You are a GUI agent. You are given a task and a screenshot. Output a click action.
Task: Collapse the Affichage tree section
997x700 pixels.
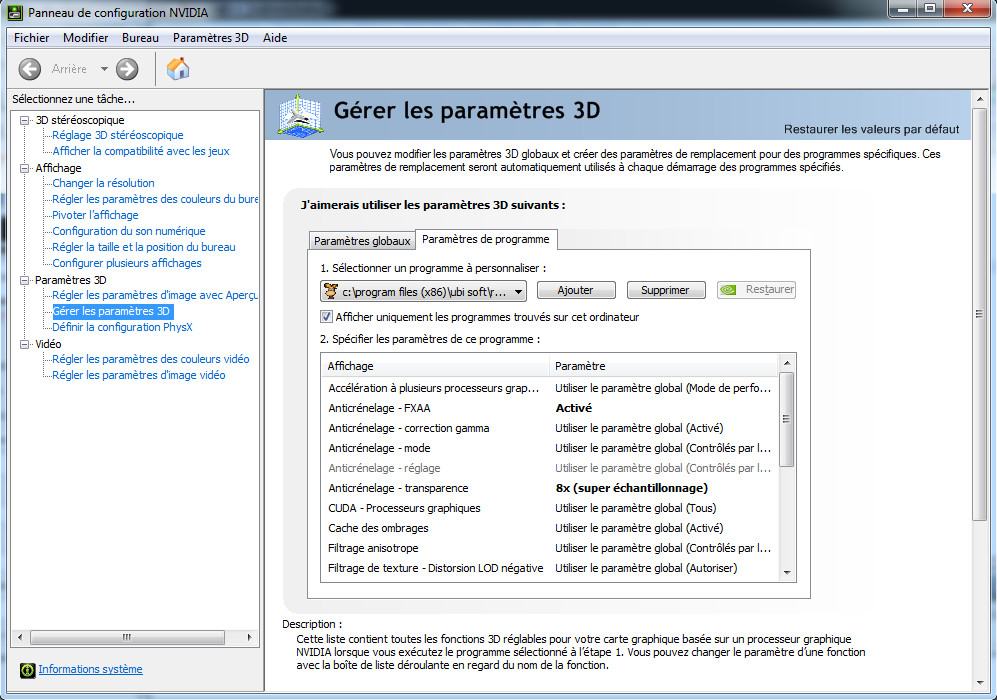point(25,168)
